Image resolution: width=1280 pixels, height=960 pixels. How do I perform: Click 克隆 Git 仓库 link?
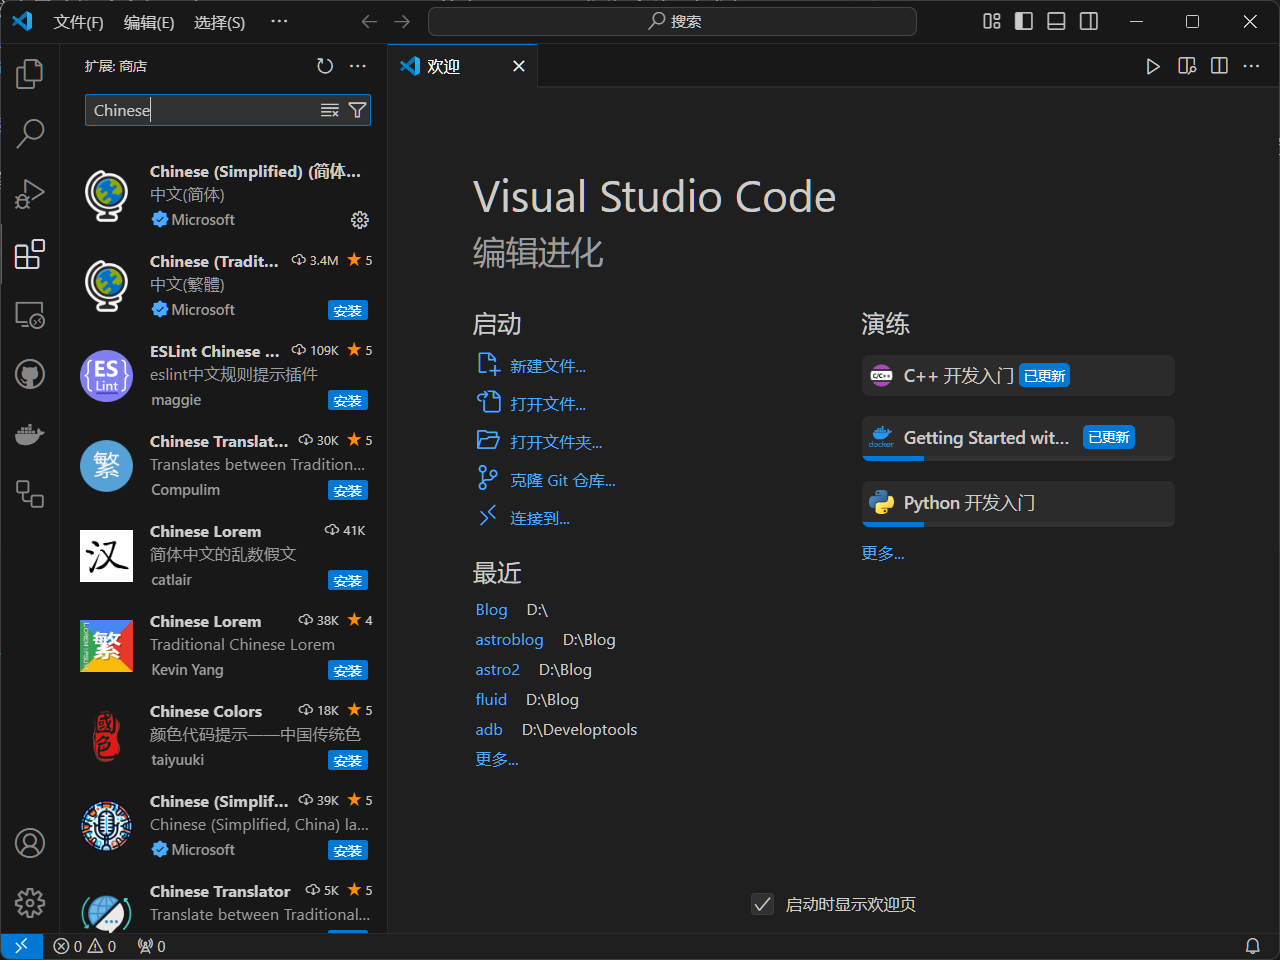click(x=563, y=480)
